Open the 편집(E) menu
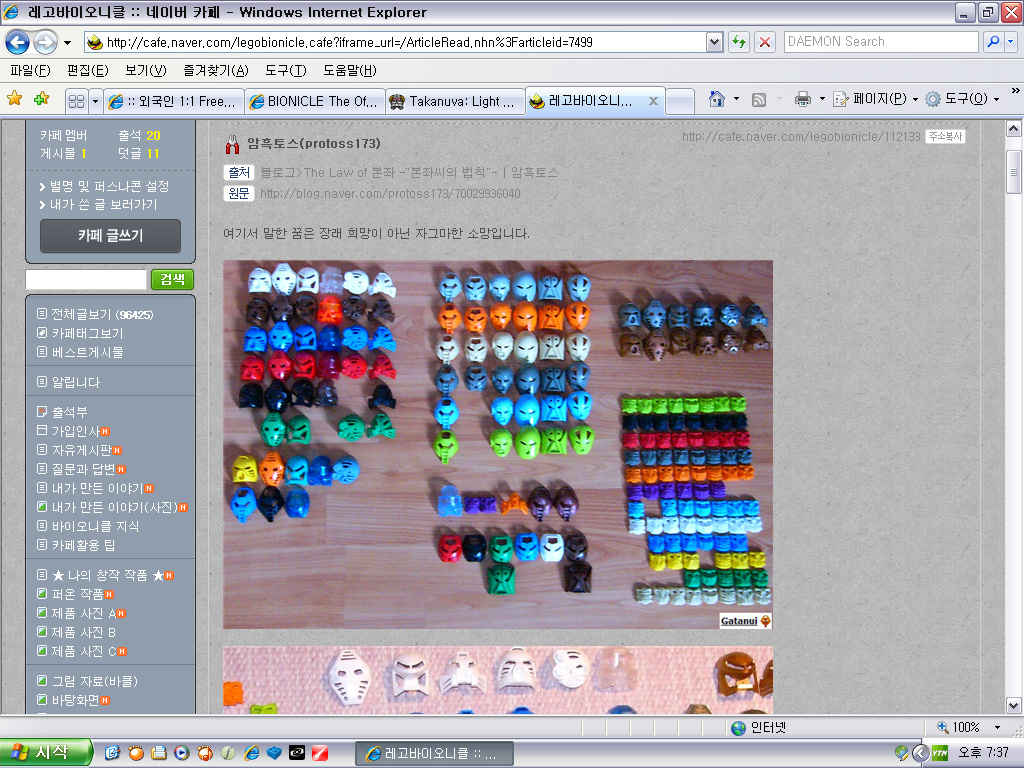Image resolution: width=1024 pixels, height=768 pixels. (88, 71)
